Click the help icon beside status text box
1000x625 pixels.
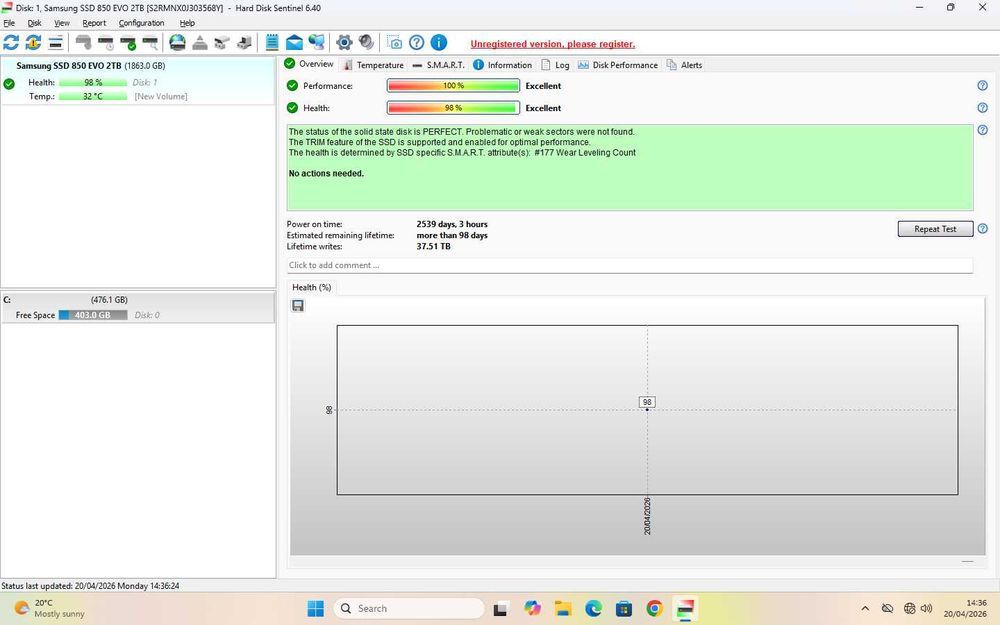pyautogui.click(x=982, y=129)
